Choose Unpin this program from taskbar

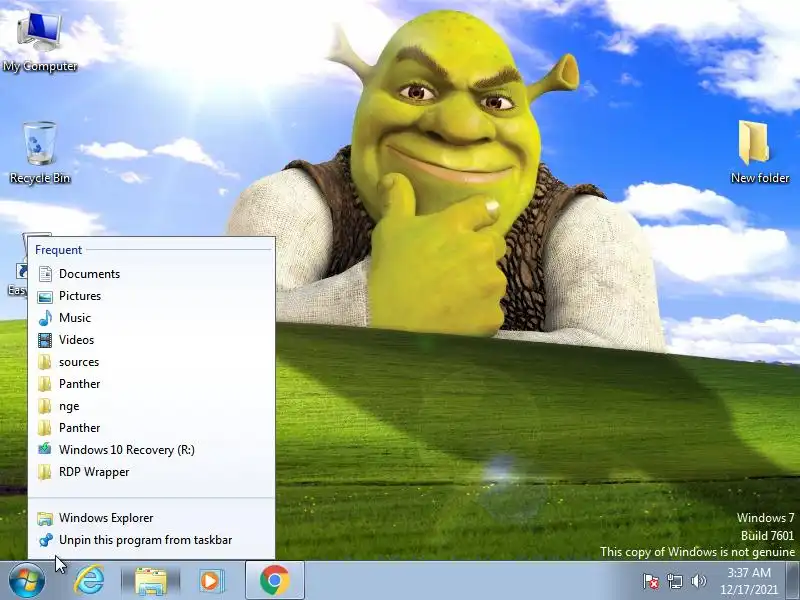(x=152, y=540)
